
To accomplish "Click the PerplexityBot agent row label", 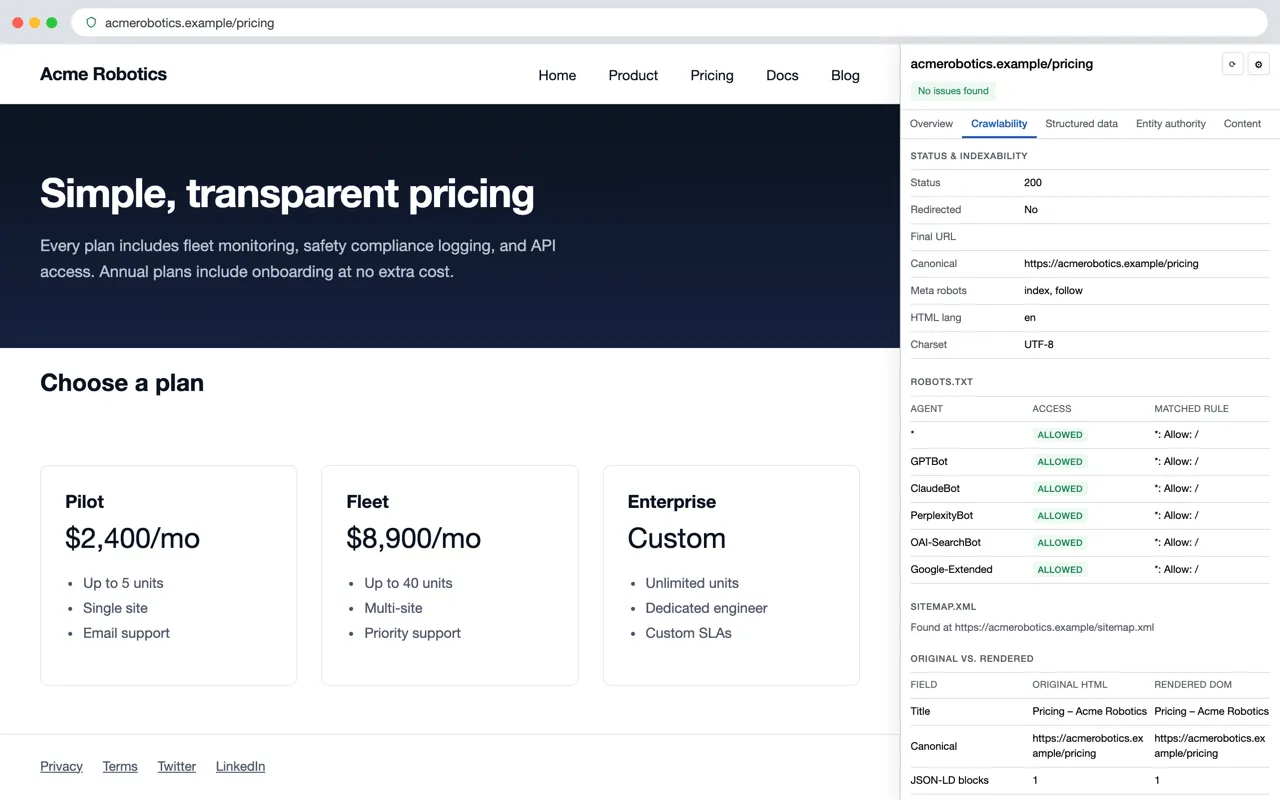I will 941,516.
